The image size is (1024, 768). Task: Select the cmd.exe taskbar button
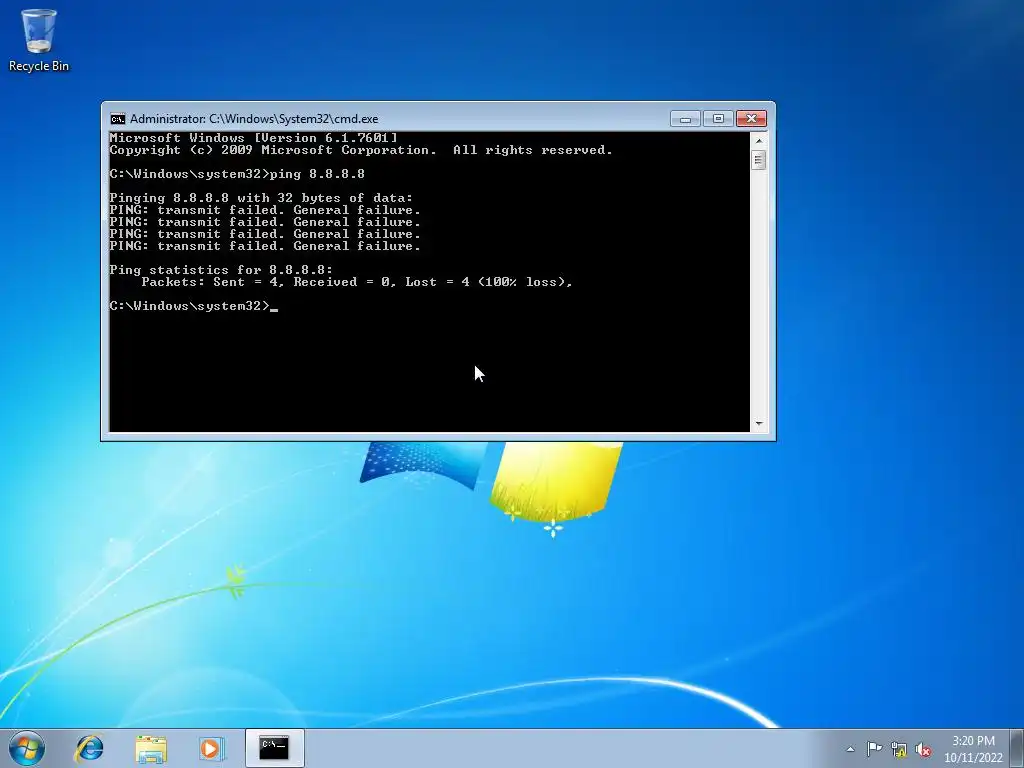[274, 748]
